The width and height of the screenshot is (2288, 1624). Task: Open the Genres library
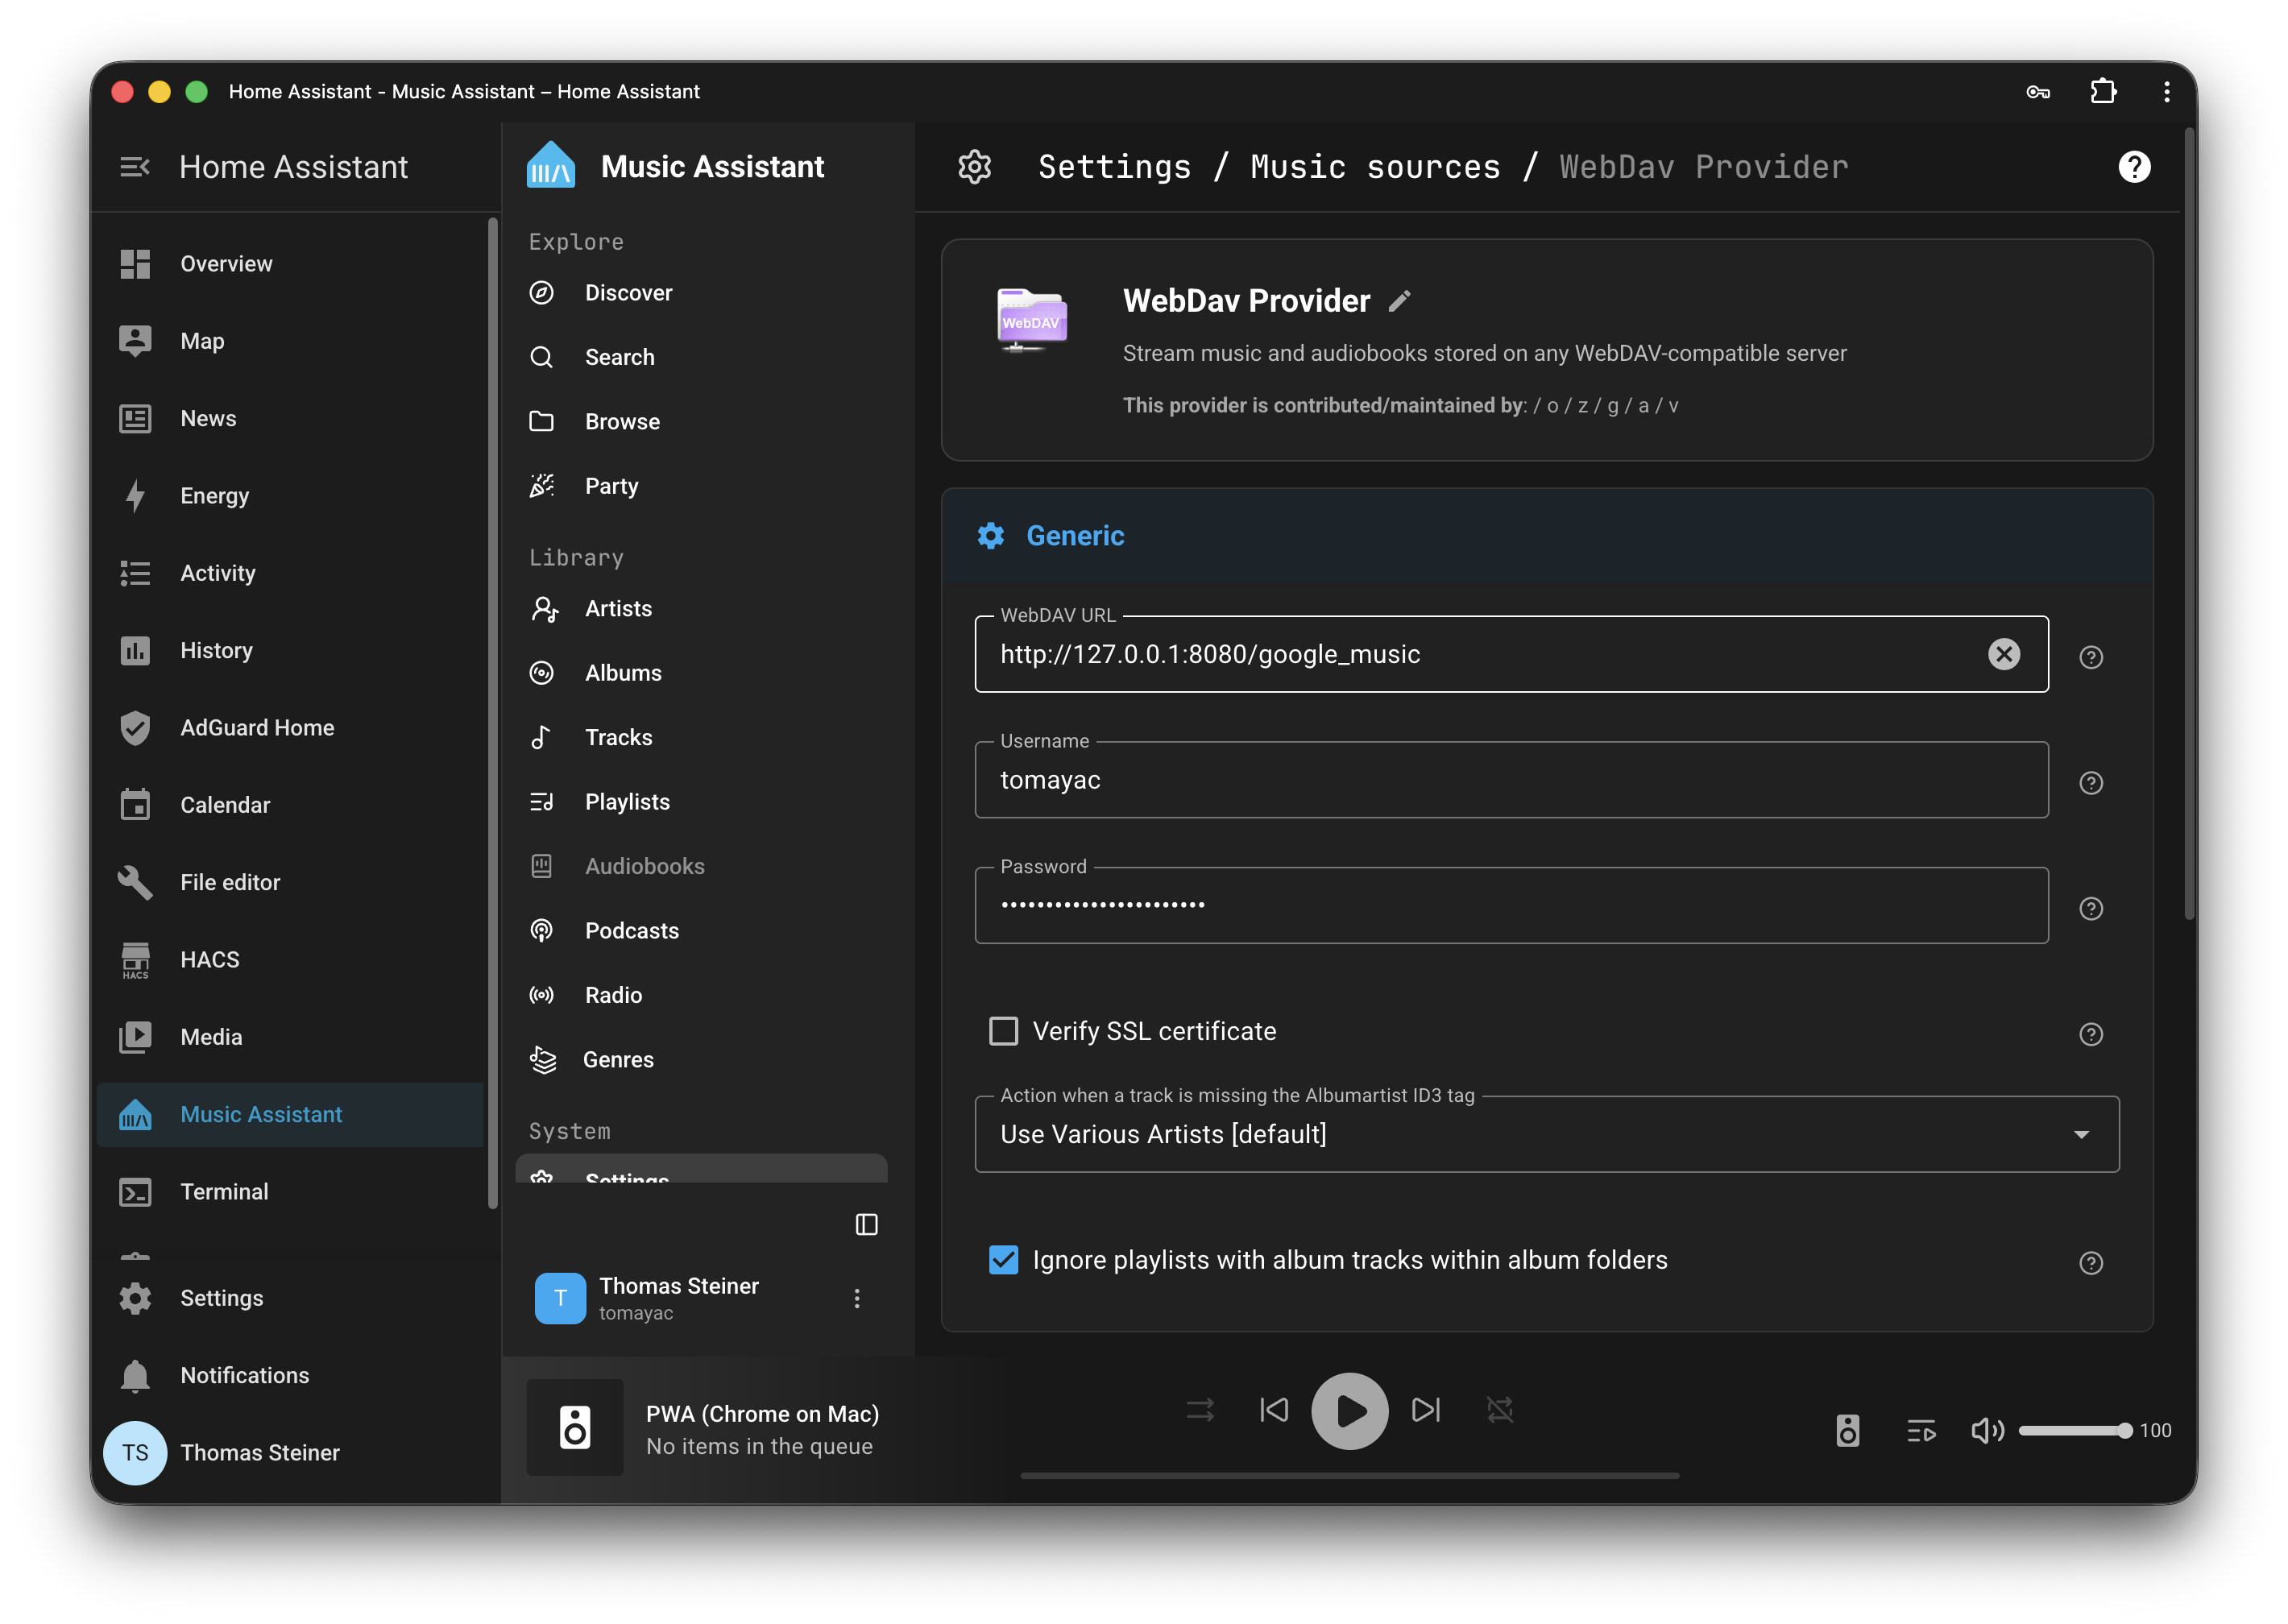pyautogui.click(x=700, y=1059)
